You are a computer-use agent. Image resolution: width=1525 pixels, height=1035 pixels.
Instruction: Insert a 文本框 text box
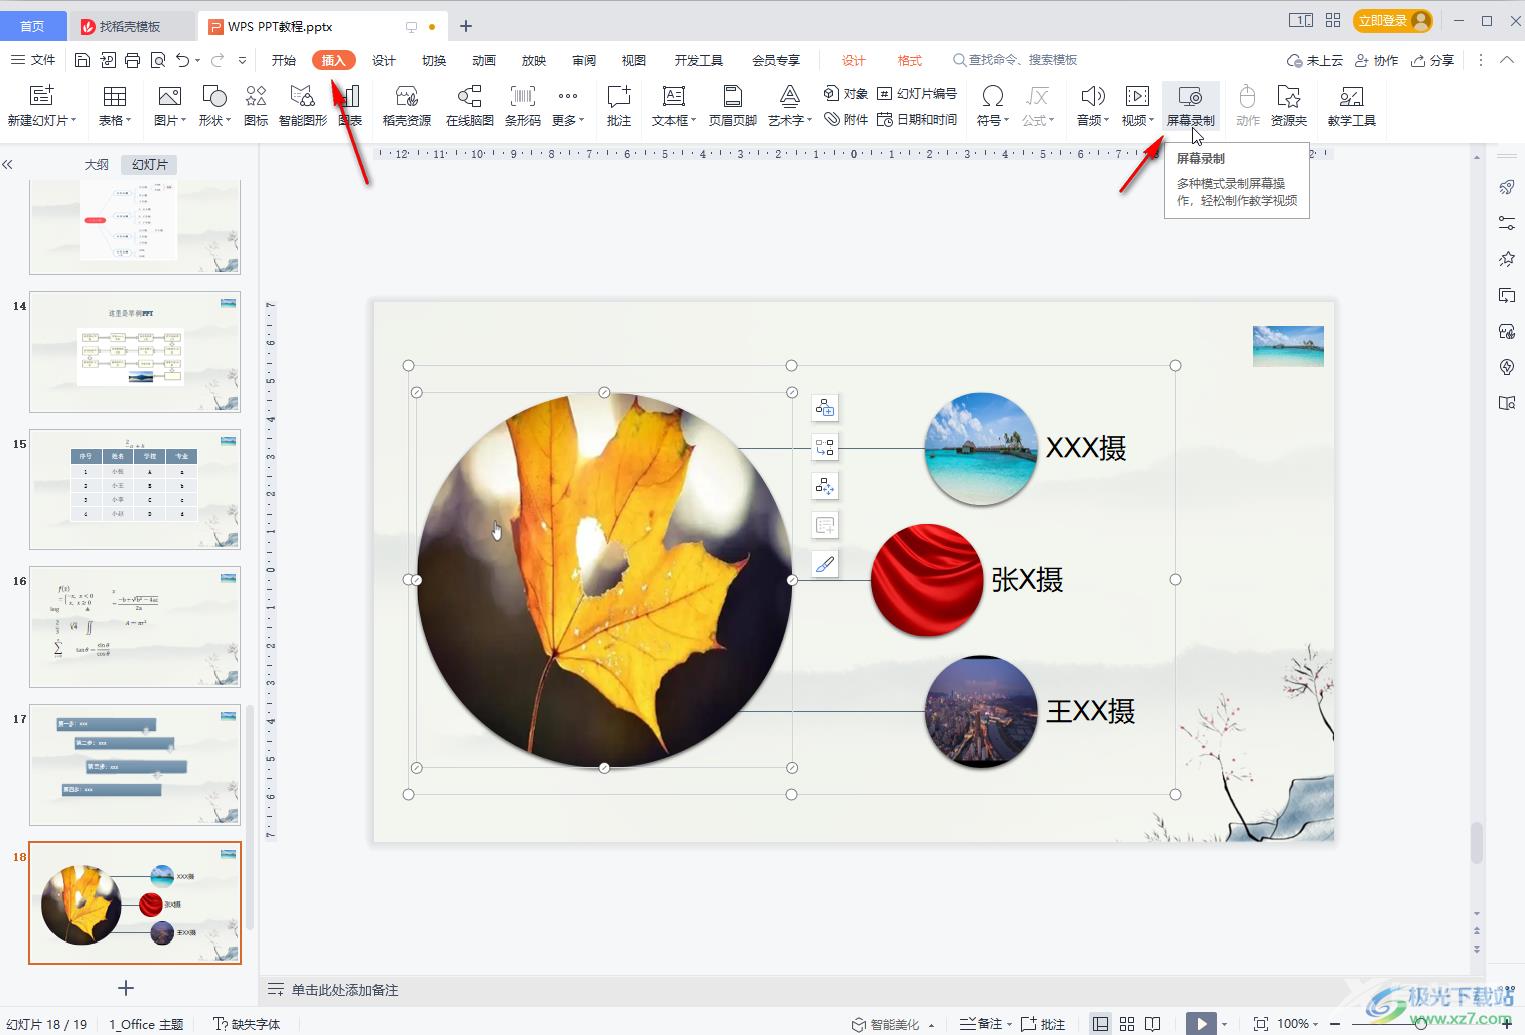click(x=674, y=106)
